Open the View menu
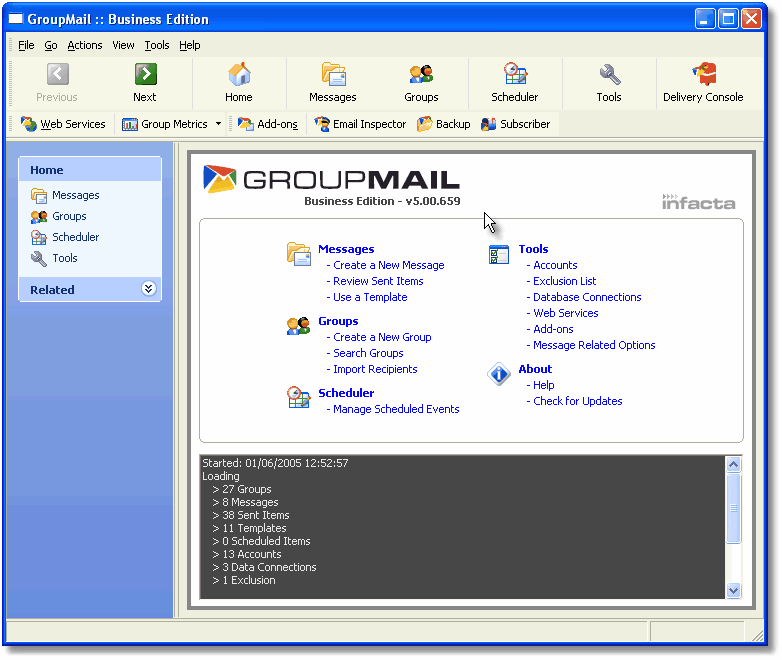Viewport: 782px width, 660px height. (123, 45)
